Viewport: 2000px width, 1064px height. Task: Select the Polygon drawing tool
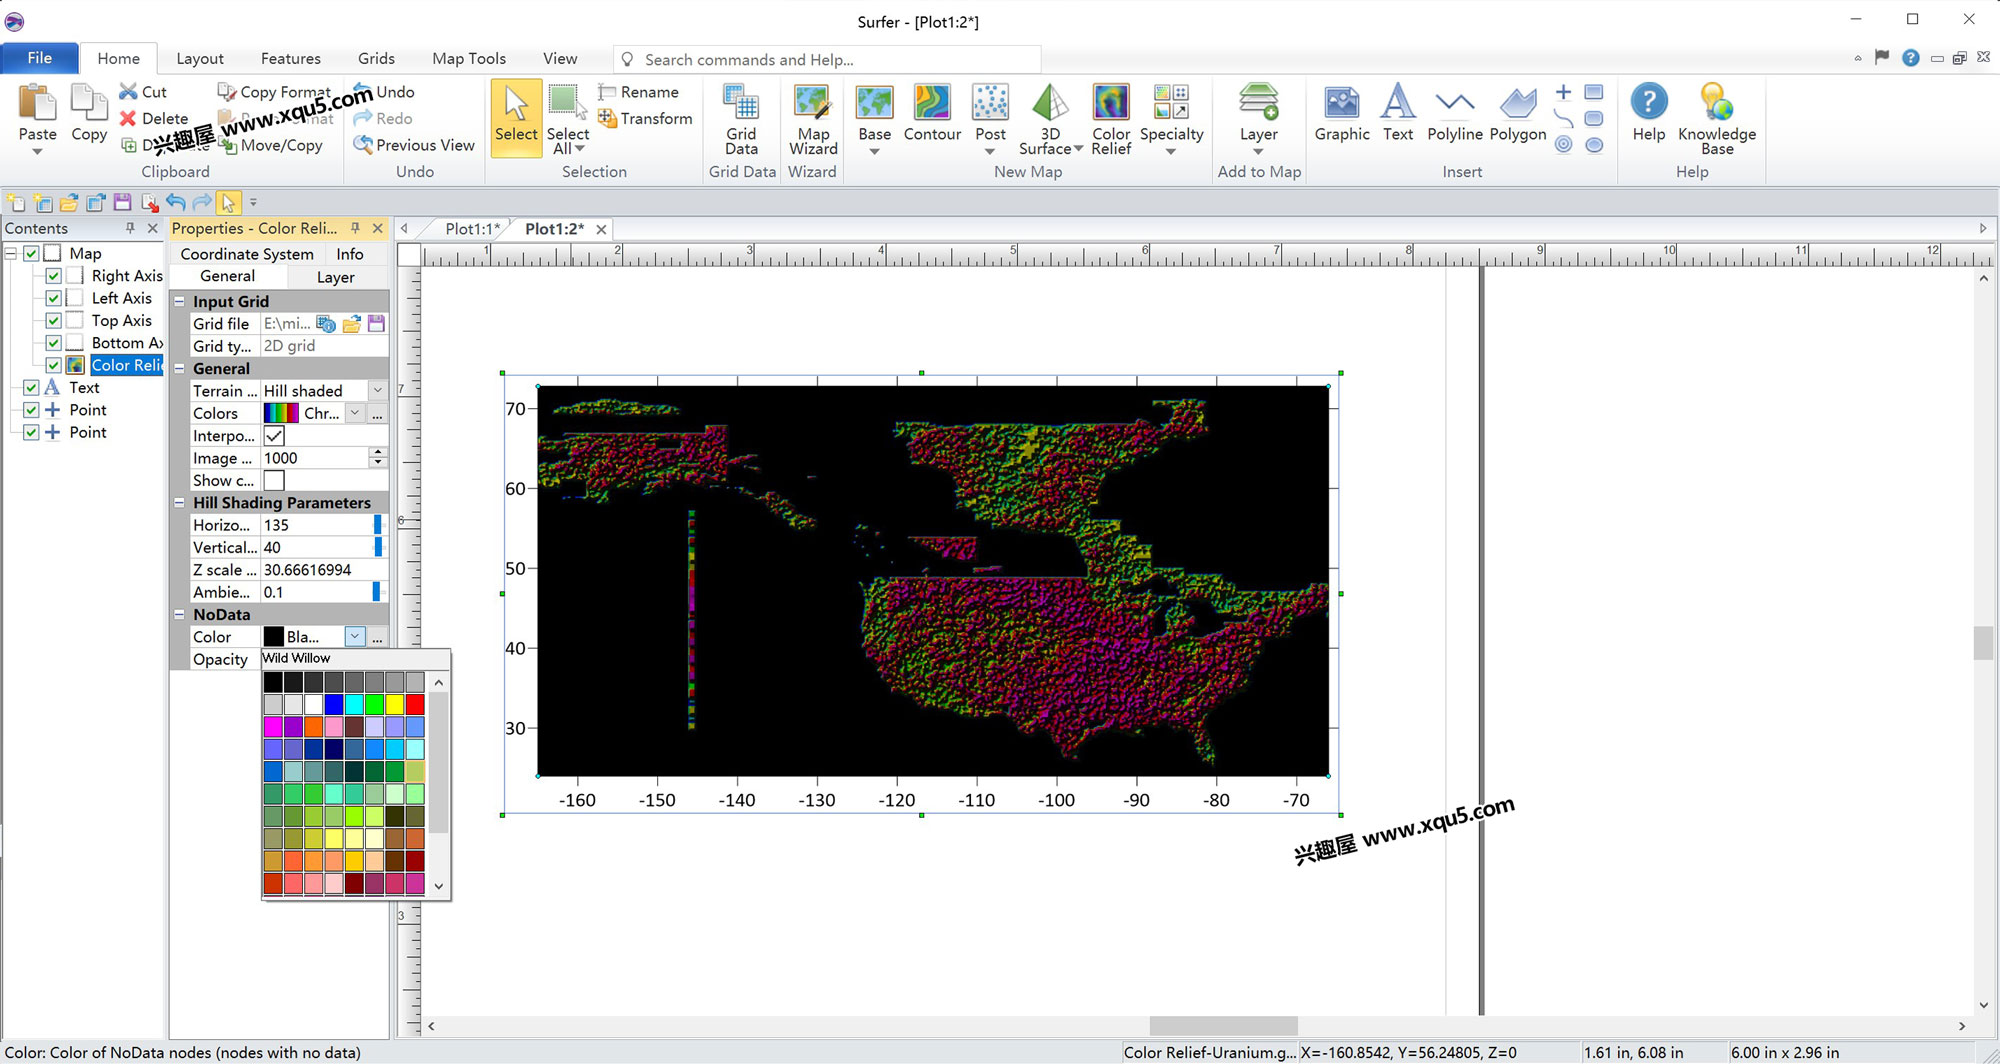[x=1518, y=114]
